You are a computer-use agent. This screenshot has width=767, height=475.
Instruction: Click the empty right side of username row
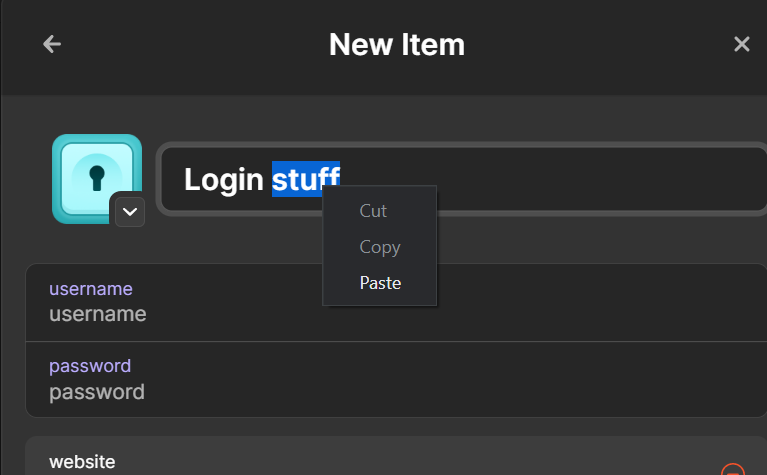[x=600, y=303]
